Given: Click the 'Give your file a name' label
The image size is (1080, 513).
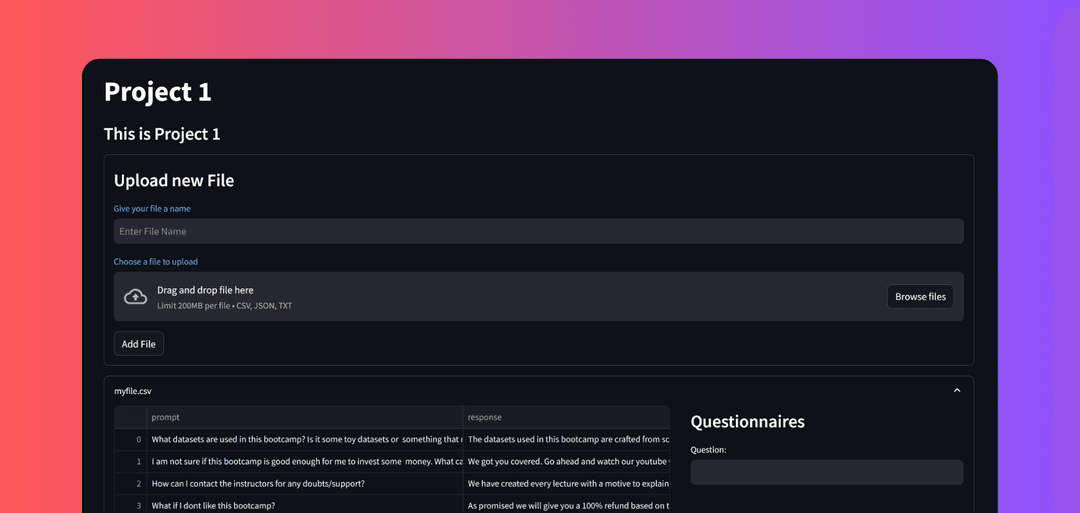Looking at the screenshot, I should click(152, 209).
